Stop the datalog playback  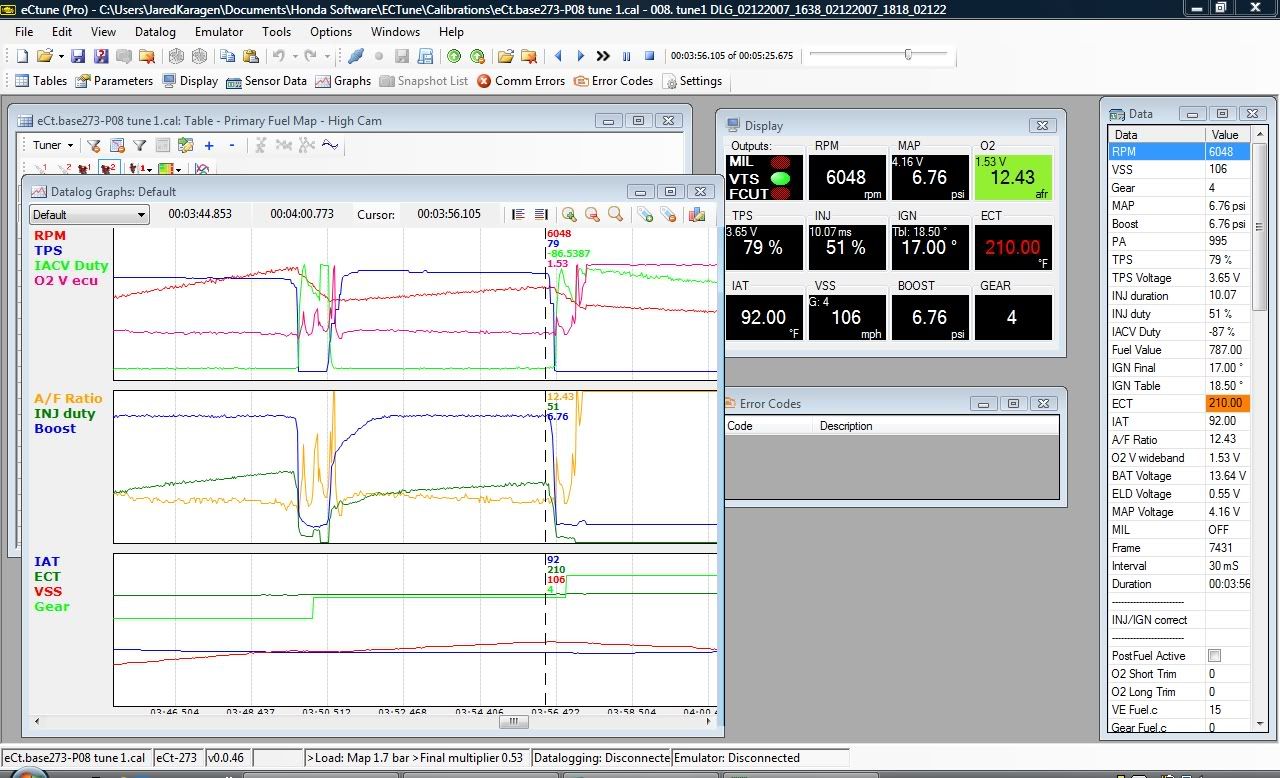[x=649, y=56]
